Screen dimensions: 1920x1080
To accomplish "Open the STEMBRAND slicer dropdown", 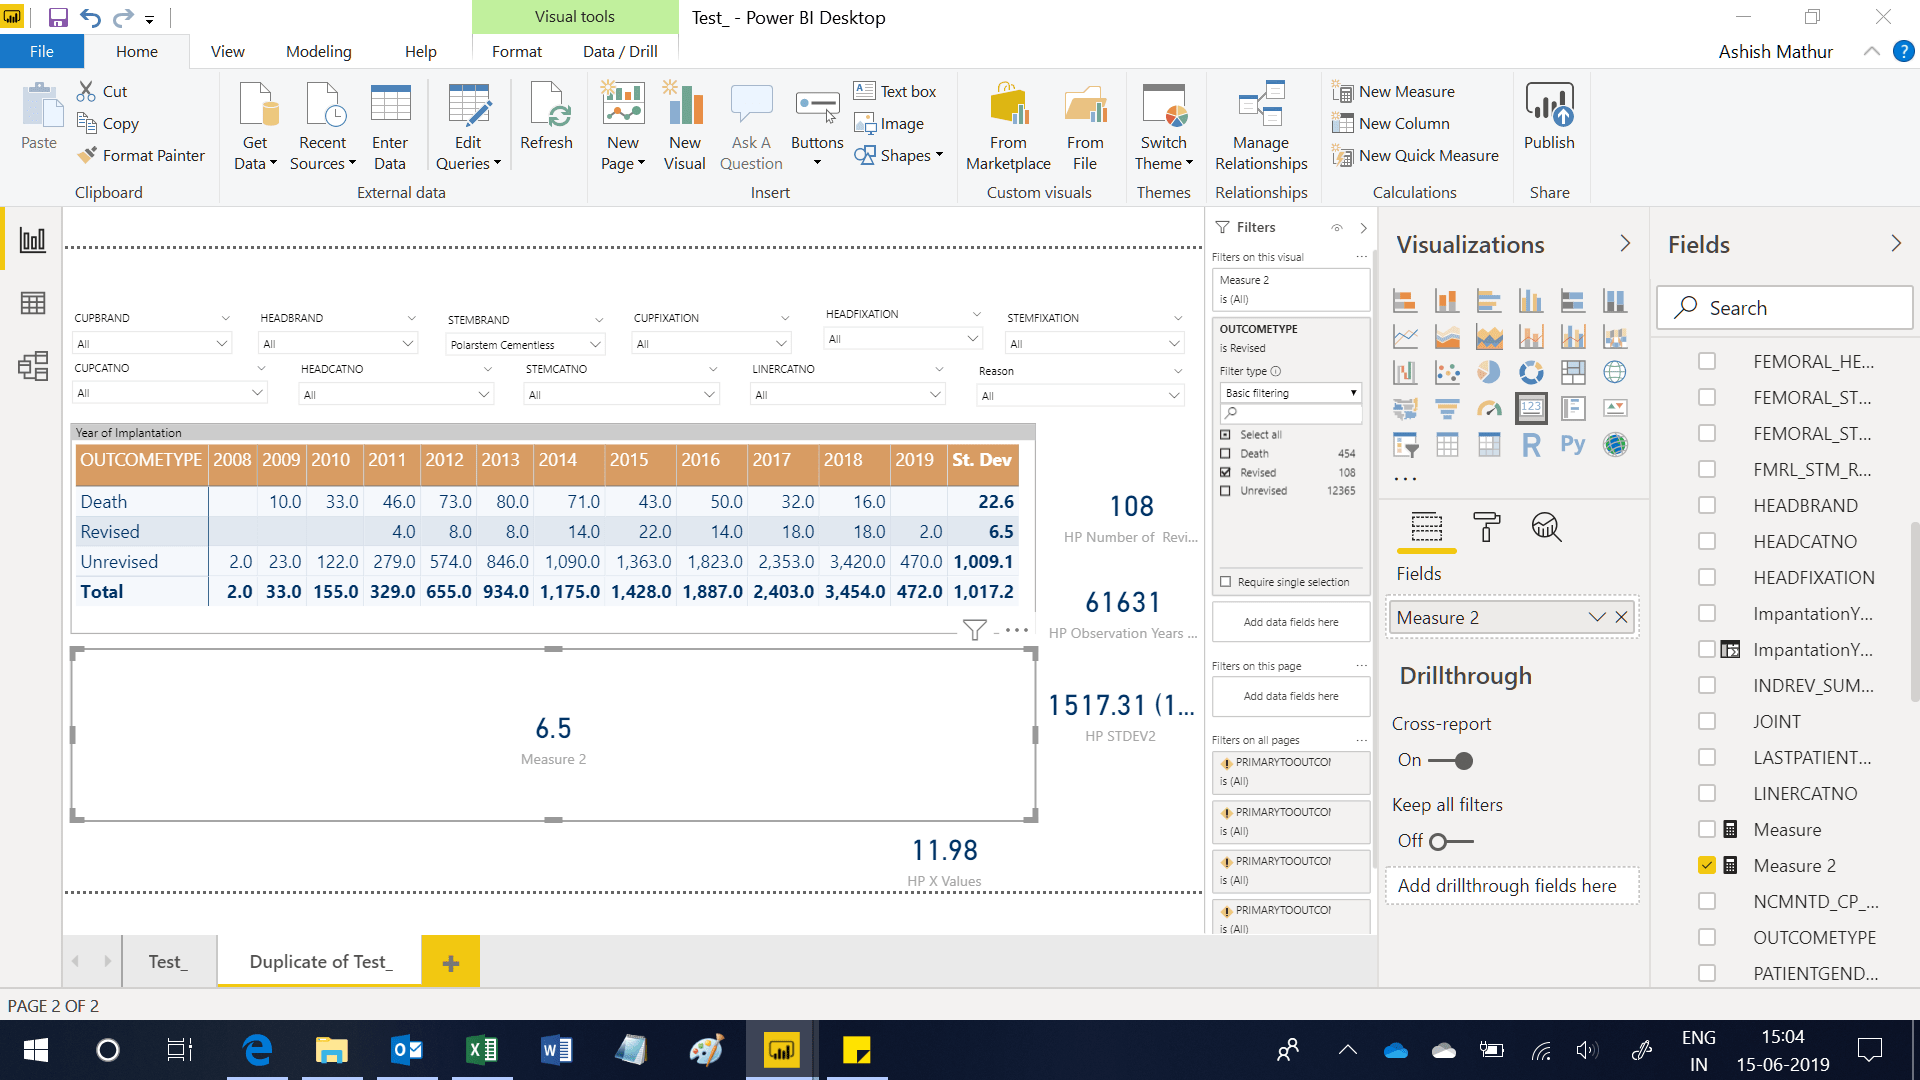I will click(595, 345).
